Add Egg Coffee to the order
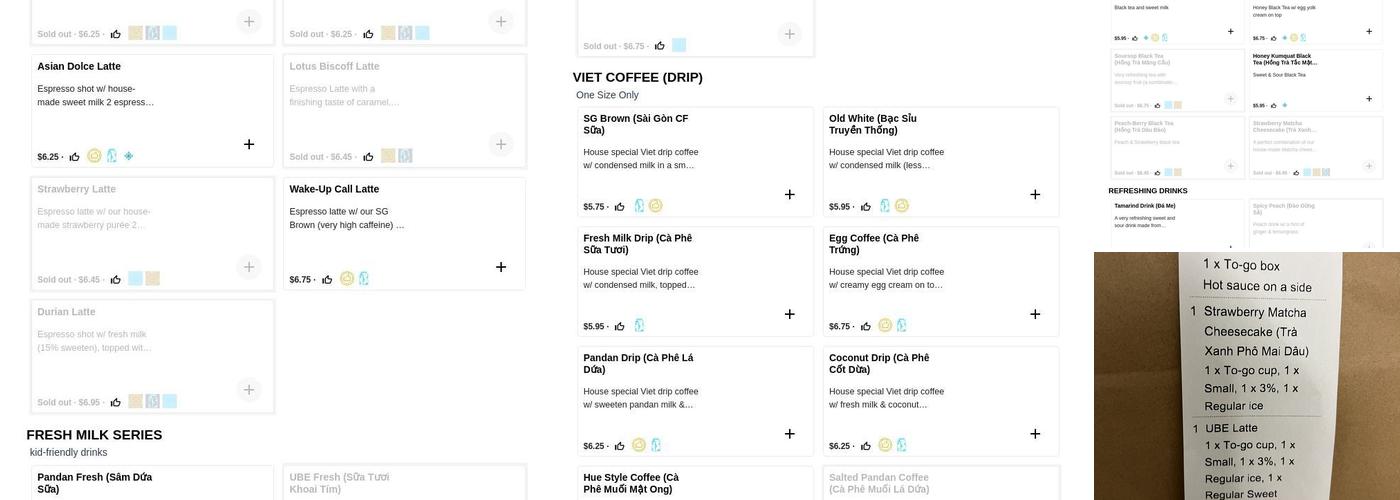This screenshot has width=1400, height=500. pos(1035,314)
